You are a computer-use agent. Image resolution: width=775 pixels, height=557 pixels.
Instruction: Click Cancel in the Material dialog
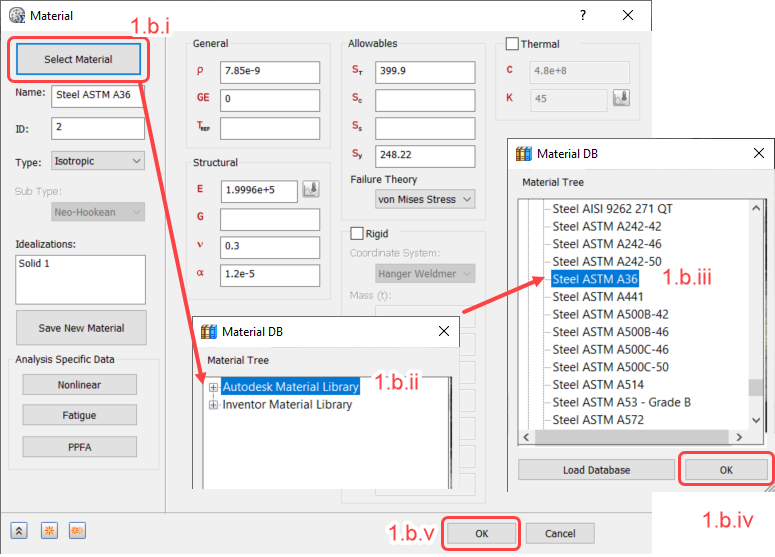[x=560, y=533]
